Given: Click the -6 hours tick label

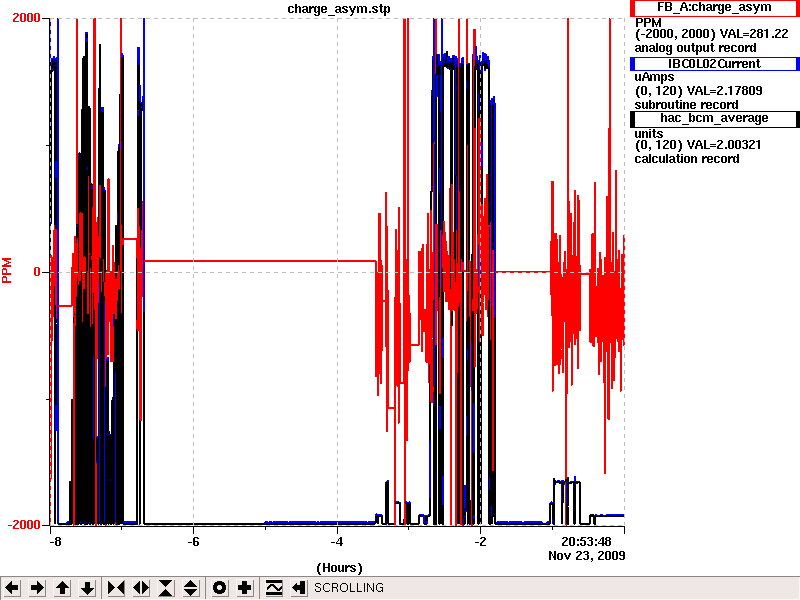Looking at the screenshot, I should [193, 541].
